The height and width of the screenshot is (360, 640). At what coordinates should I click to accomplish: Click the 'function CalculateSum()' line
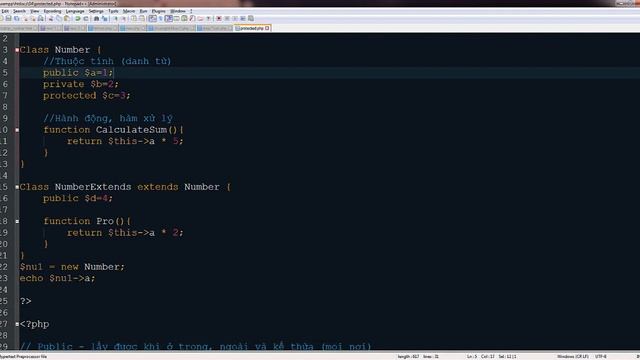[113, 130]
